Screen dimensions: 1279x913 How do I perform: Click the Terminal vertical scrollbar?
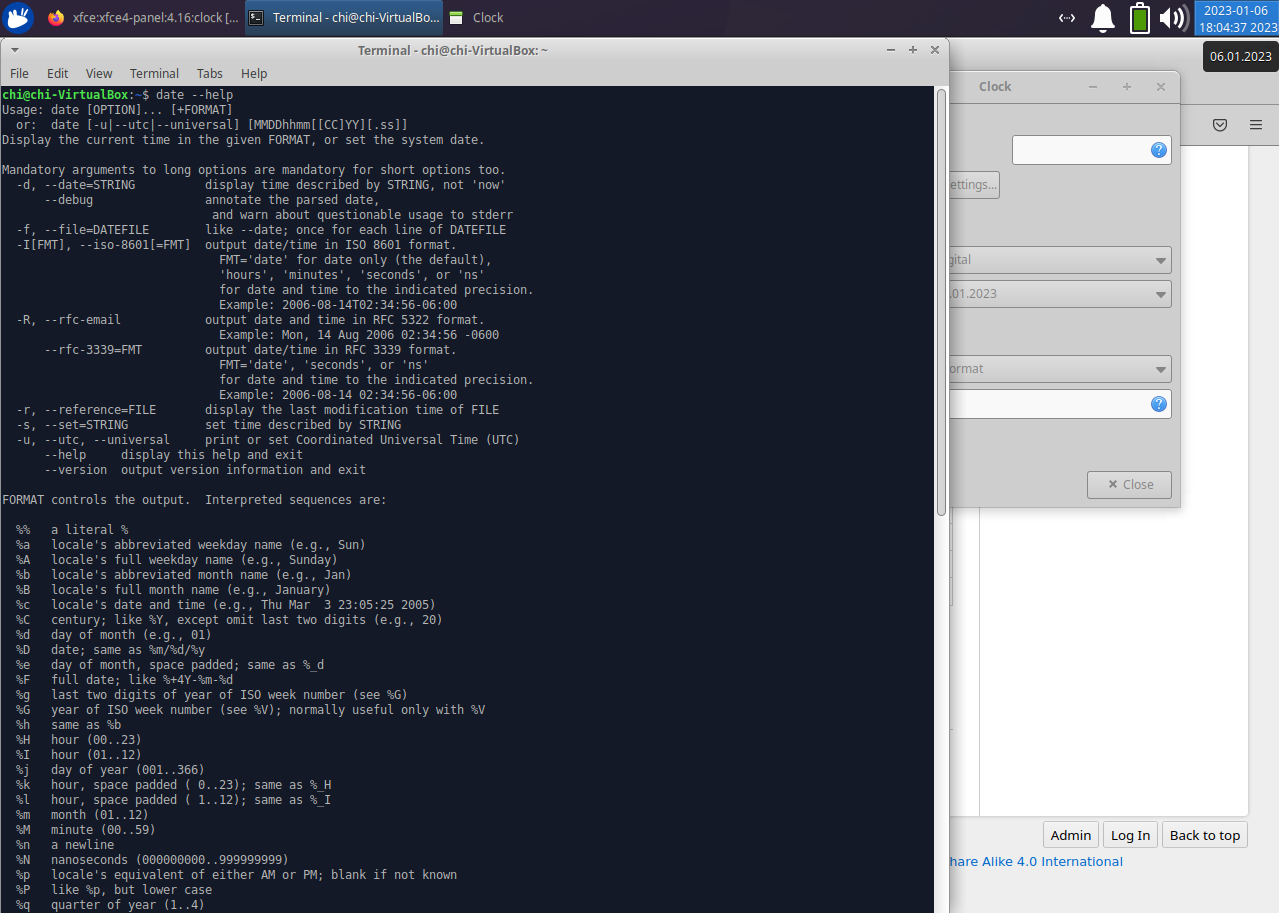(x=941, y=301)
